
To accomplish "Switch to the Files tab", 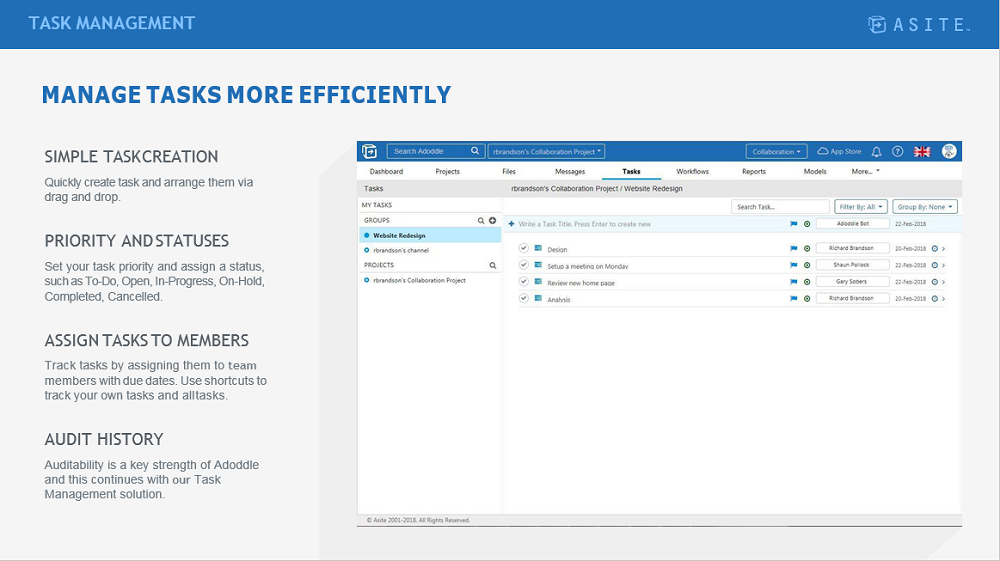I will pos(508,171).
